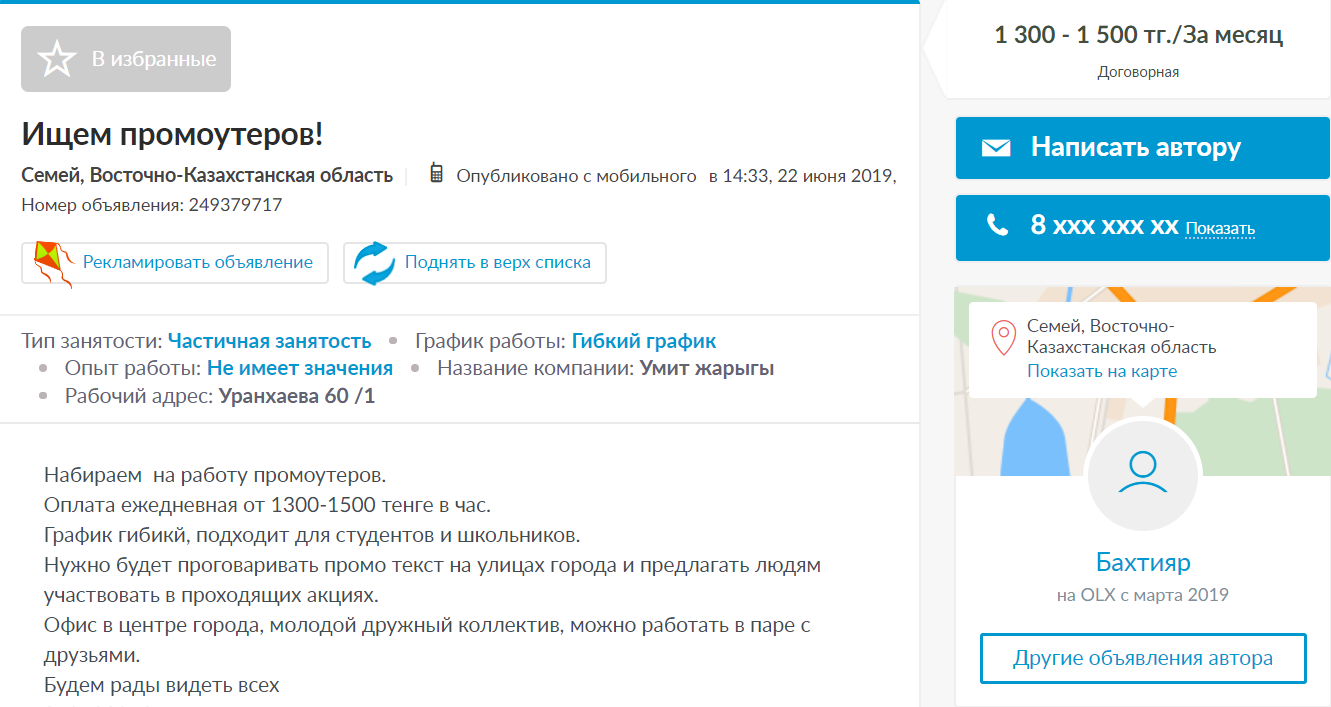Click the kite icon for advertising
The height and width of the screenshot is (707, 1331).
[x=53, y=263]
